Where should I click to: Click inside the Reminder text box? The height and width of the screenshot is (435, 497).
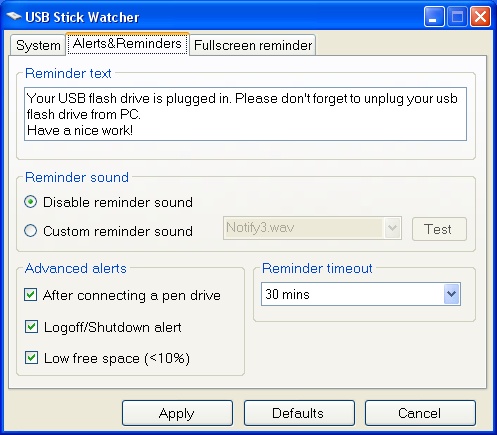[x=245, y=114]
